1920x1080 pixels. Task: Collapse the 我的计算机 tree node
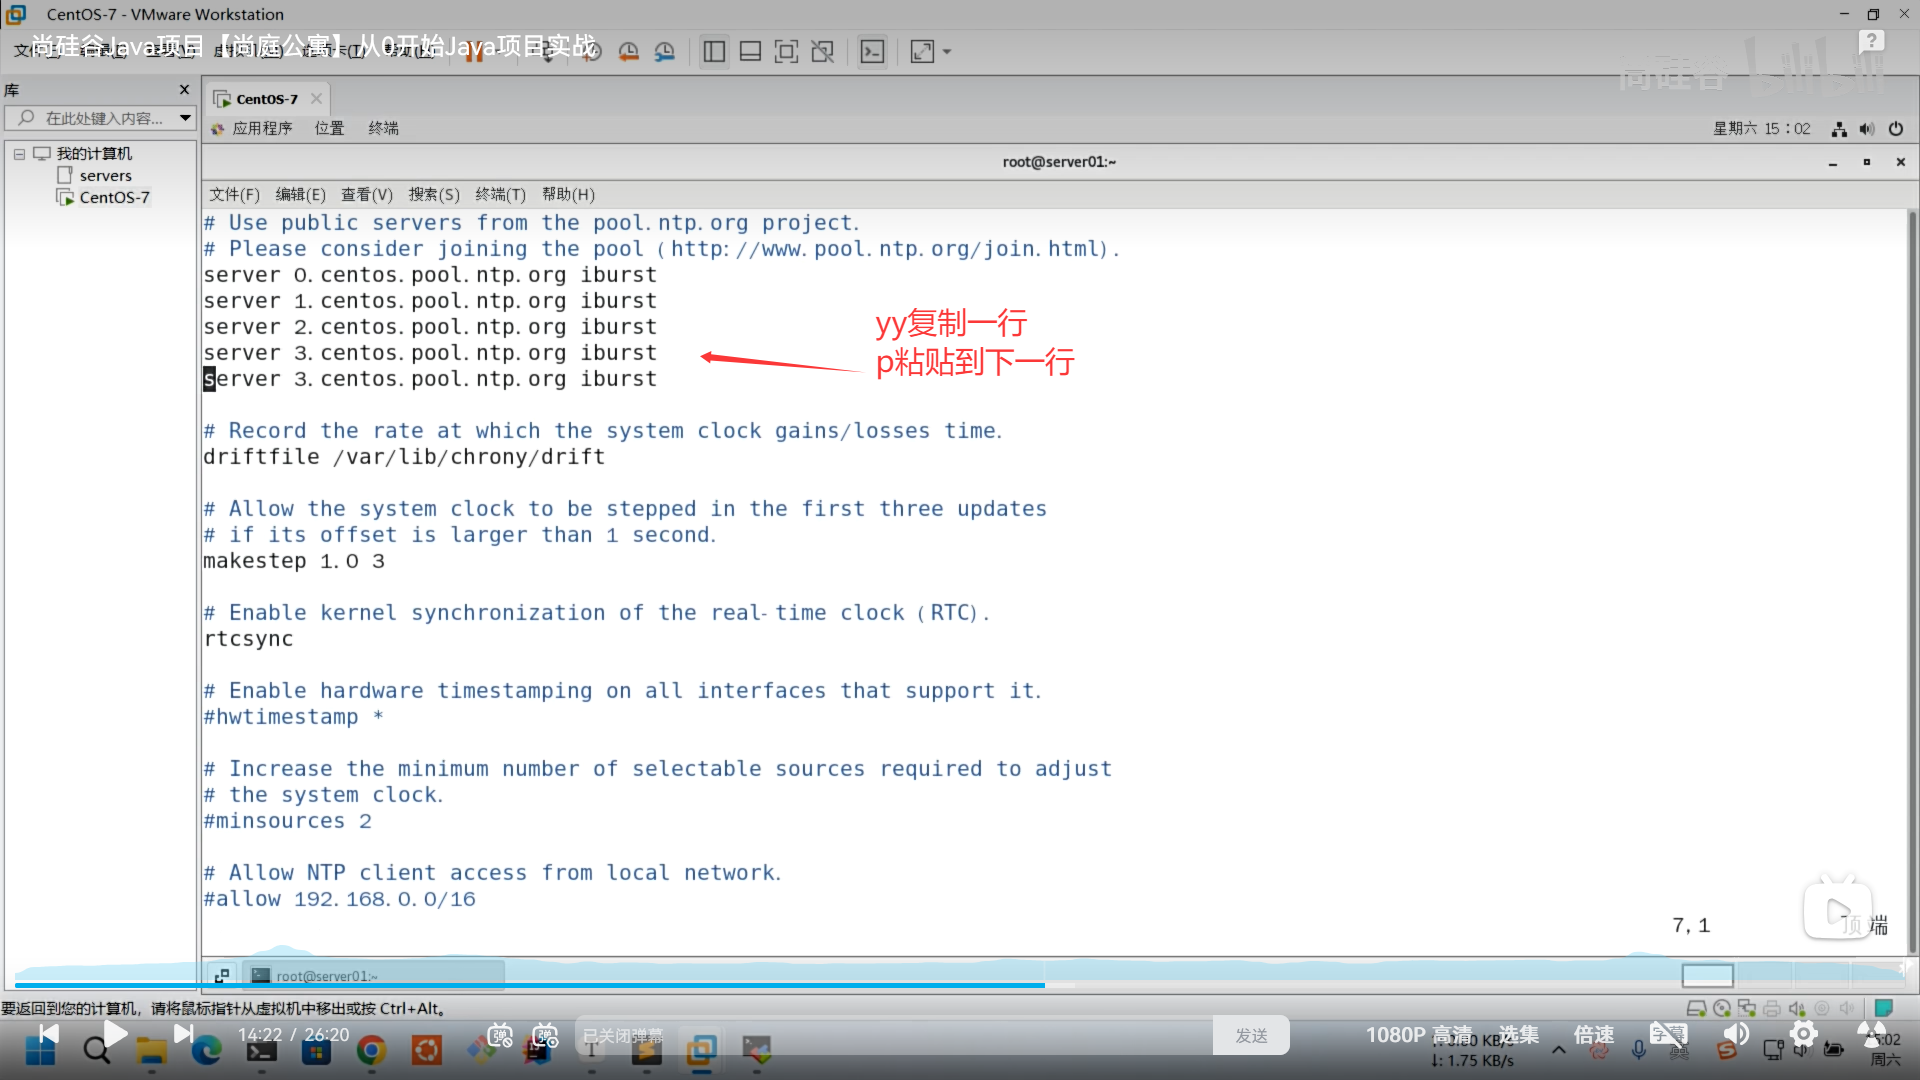pyautogui.click(x=19, y=154)
